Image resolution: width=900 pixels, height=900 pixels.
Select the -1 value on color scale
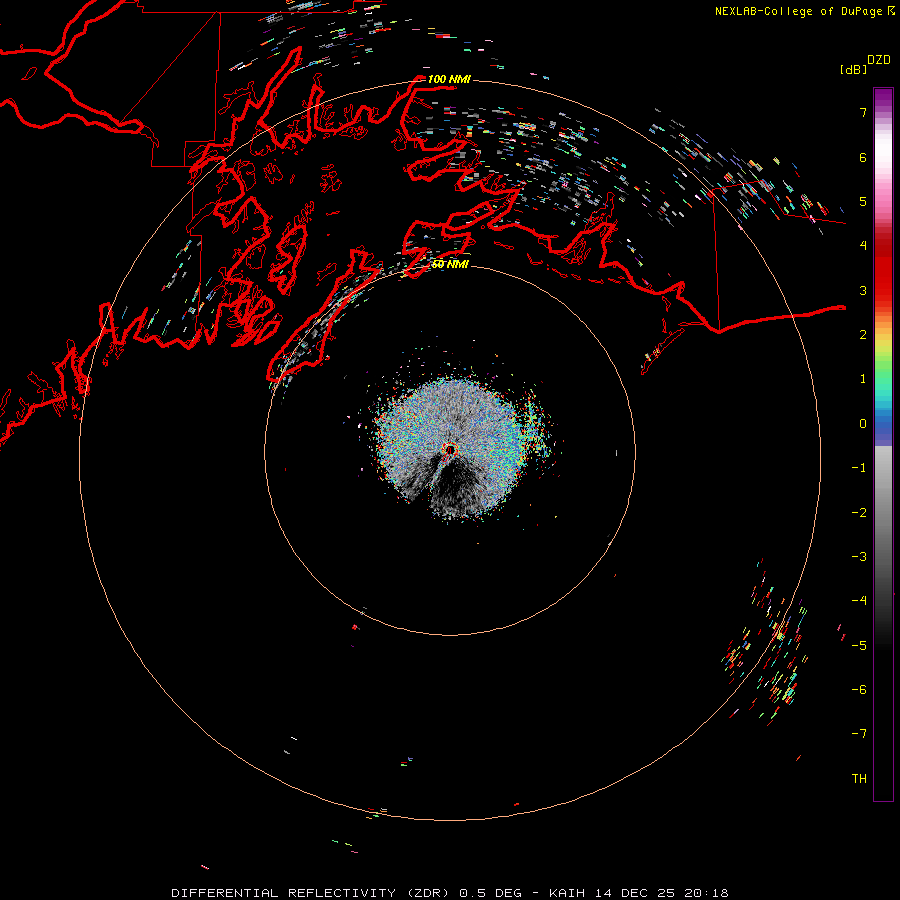pyautogui.click(x=859, y=468)
